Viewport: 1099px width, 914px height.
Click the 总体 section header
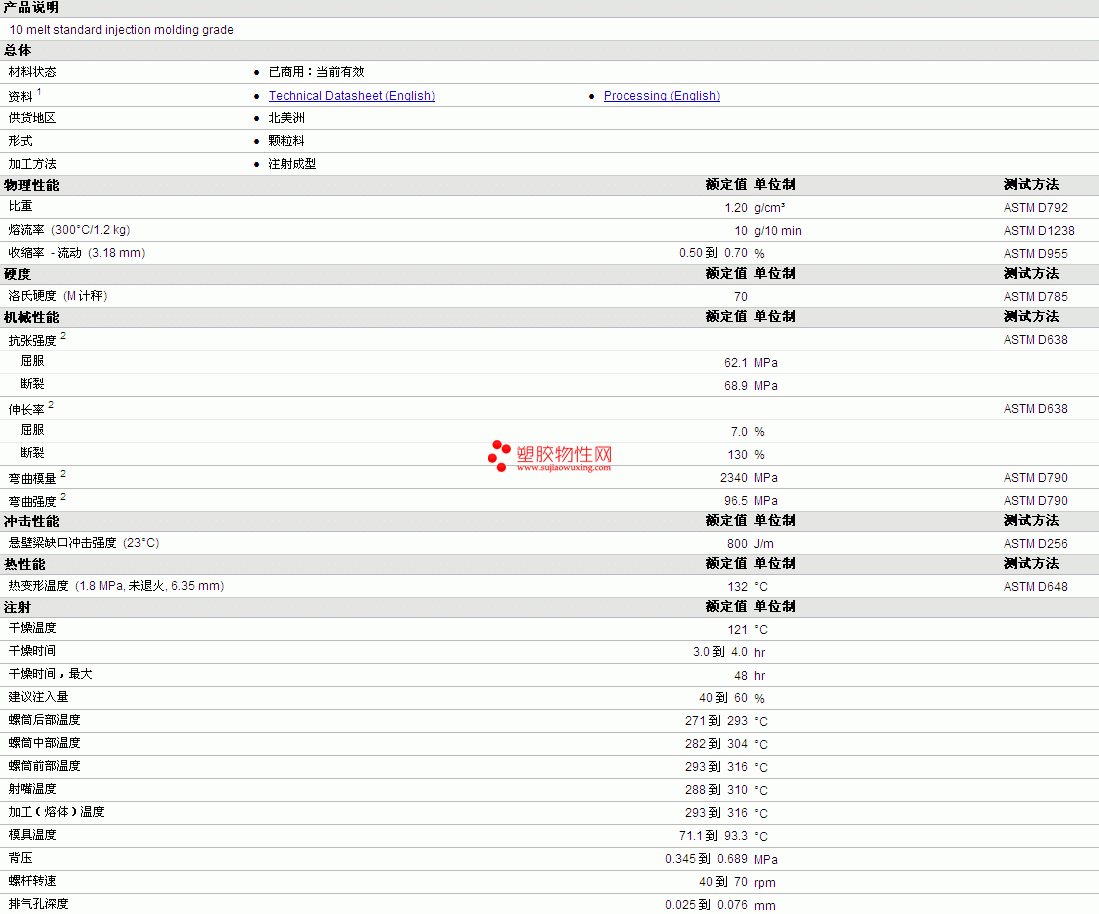[x=18, y=50]
